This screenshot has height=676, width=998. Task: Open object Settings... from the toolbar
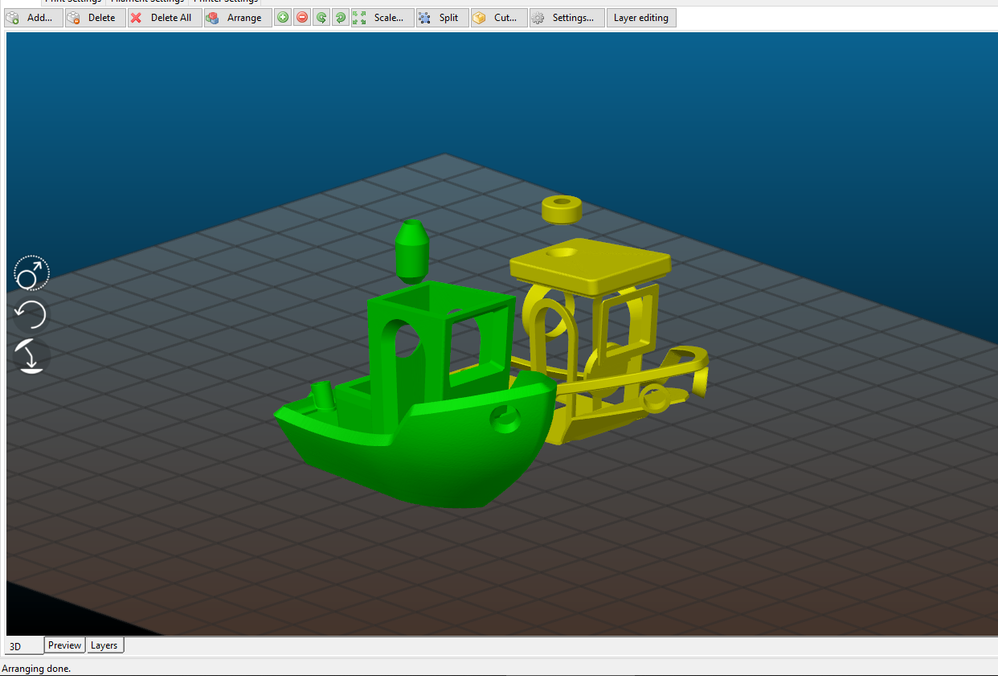566,18
